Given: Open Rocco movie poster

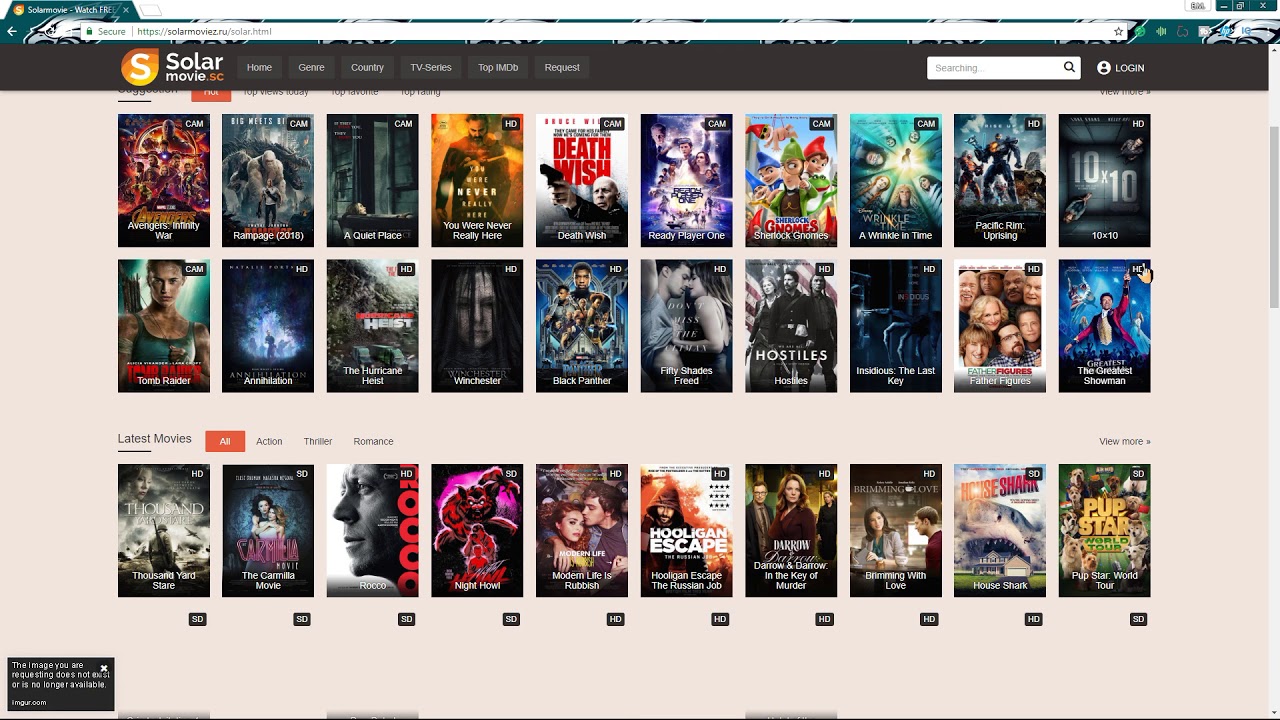Looking at the screenshot, I should click(x=373, y=530).
